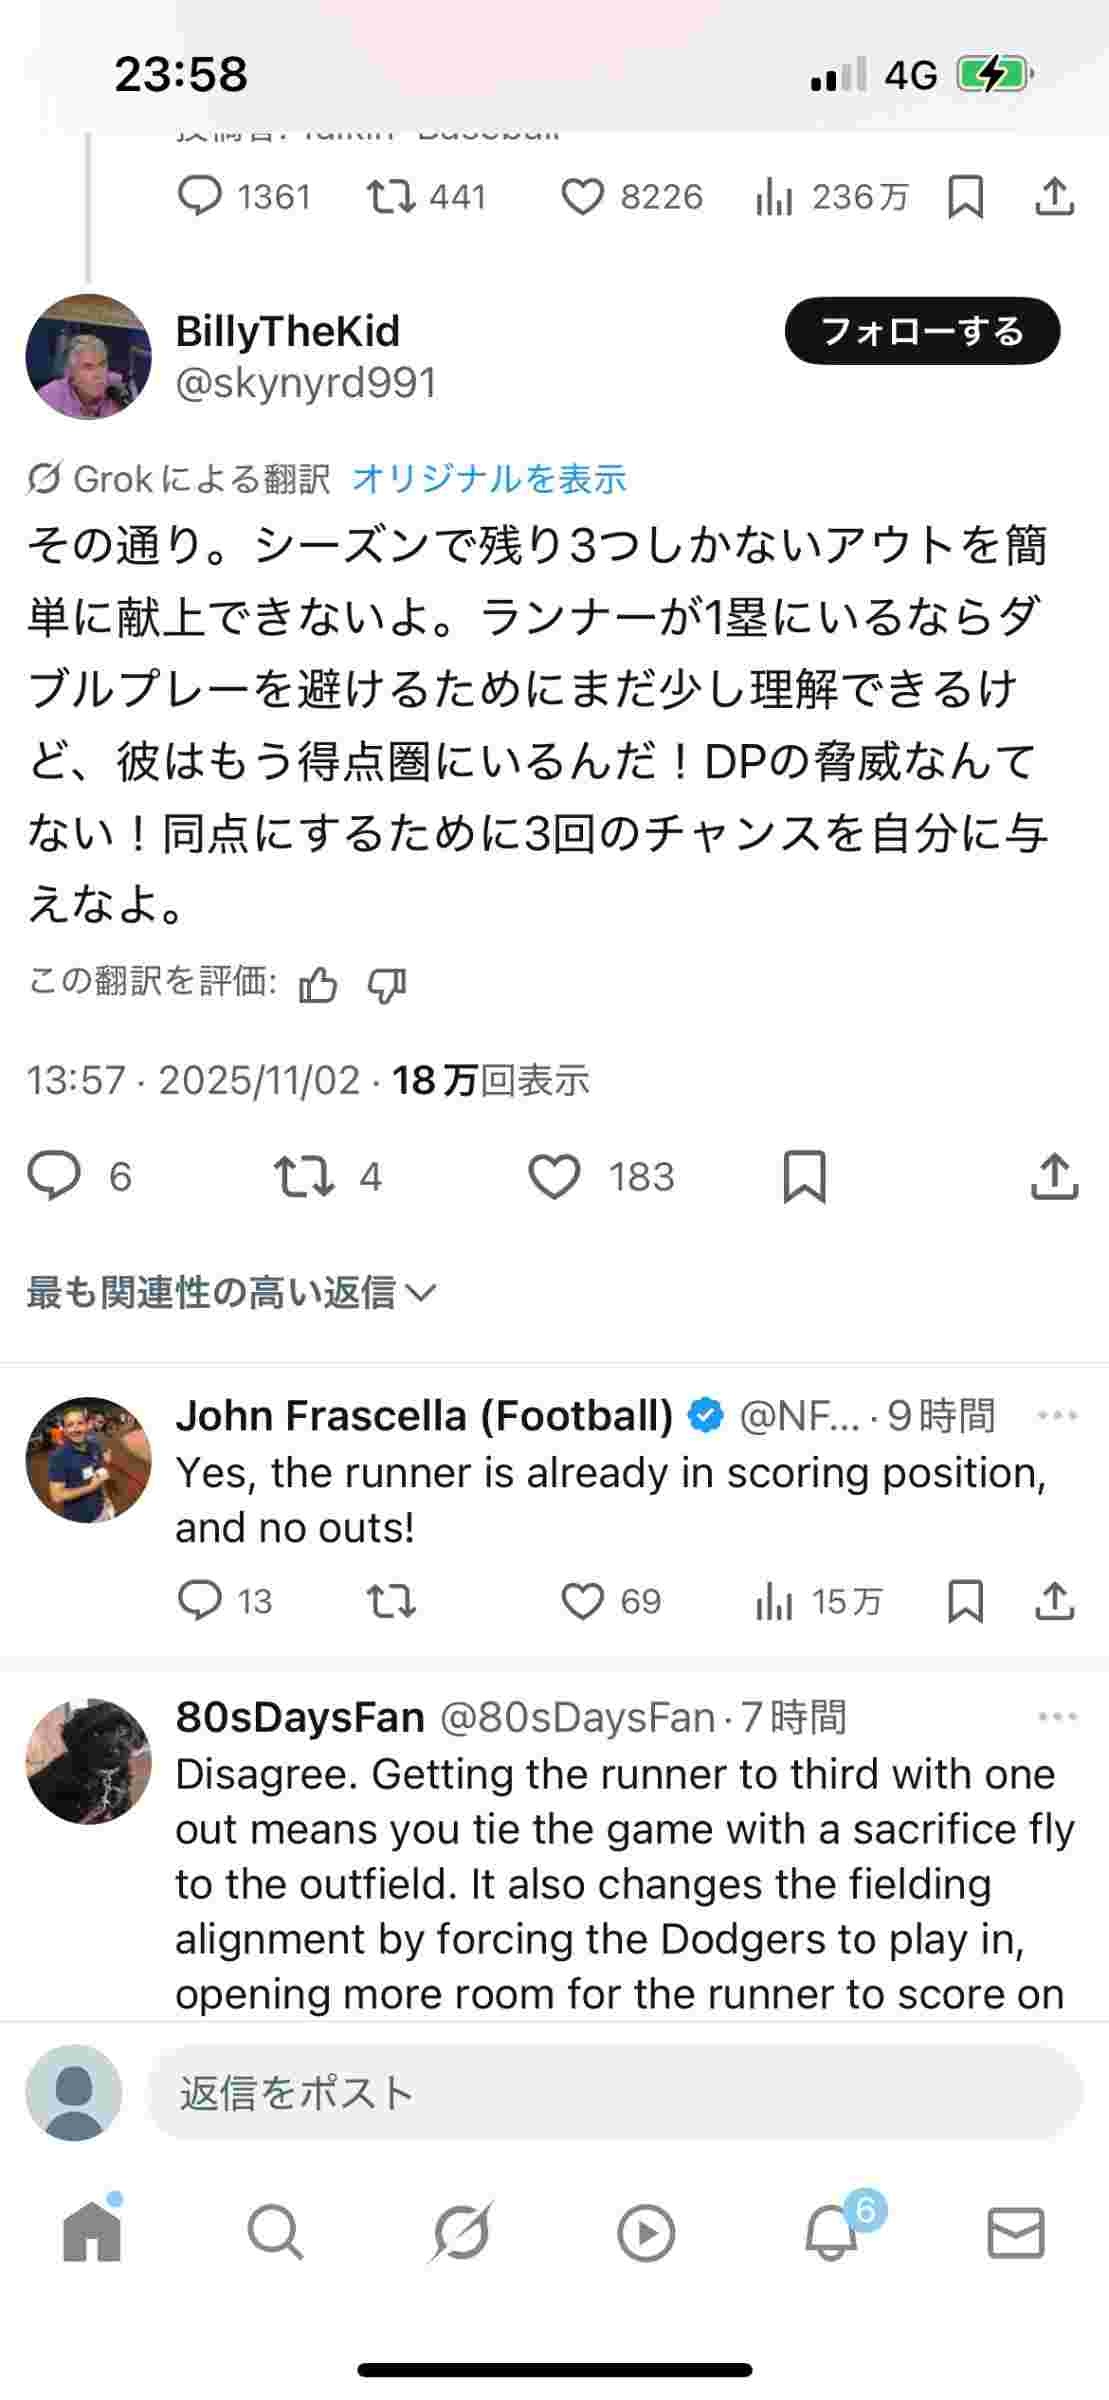This screenshot has width=1109, height=2400.
Task: Tap オリジナルを表示 to show original
Action: (x=489, y=479)
